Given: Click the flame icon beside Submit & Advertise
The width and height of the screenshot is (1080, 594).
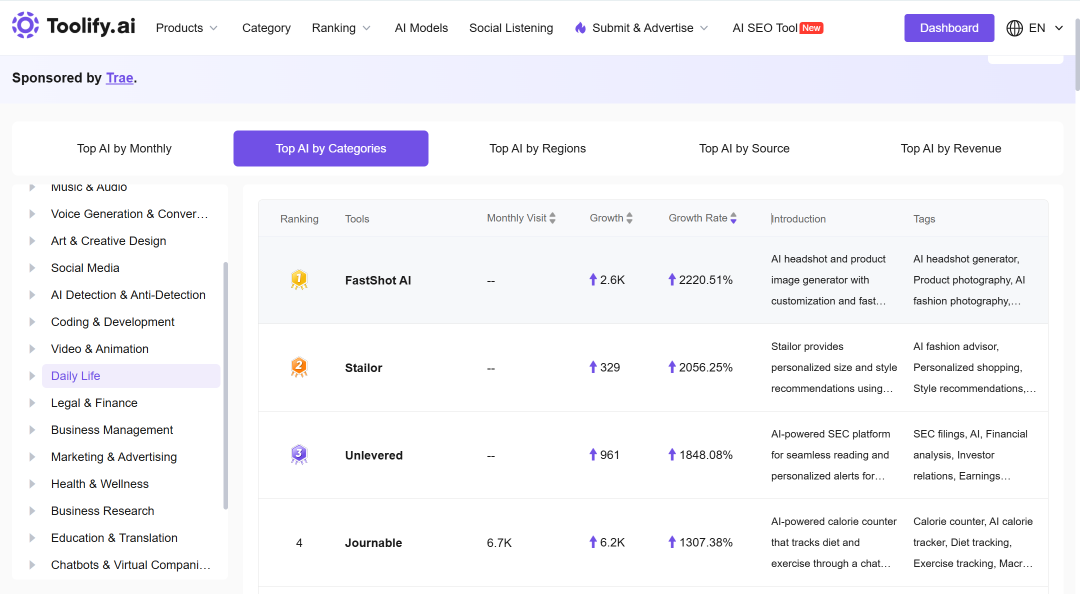Looking at the screenshot, I should pyautogui.click(x=581, y=28).
